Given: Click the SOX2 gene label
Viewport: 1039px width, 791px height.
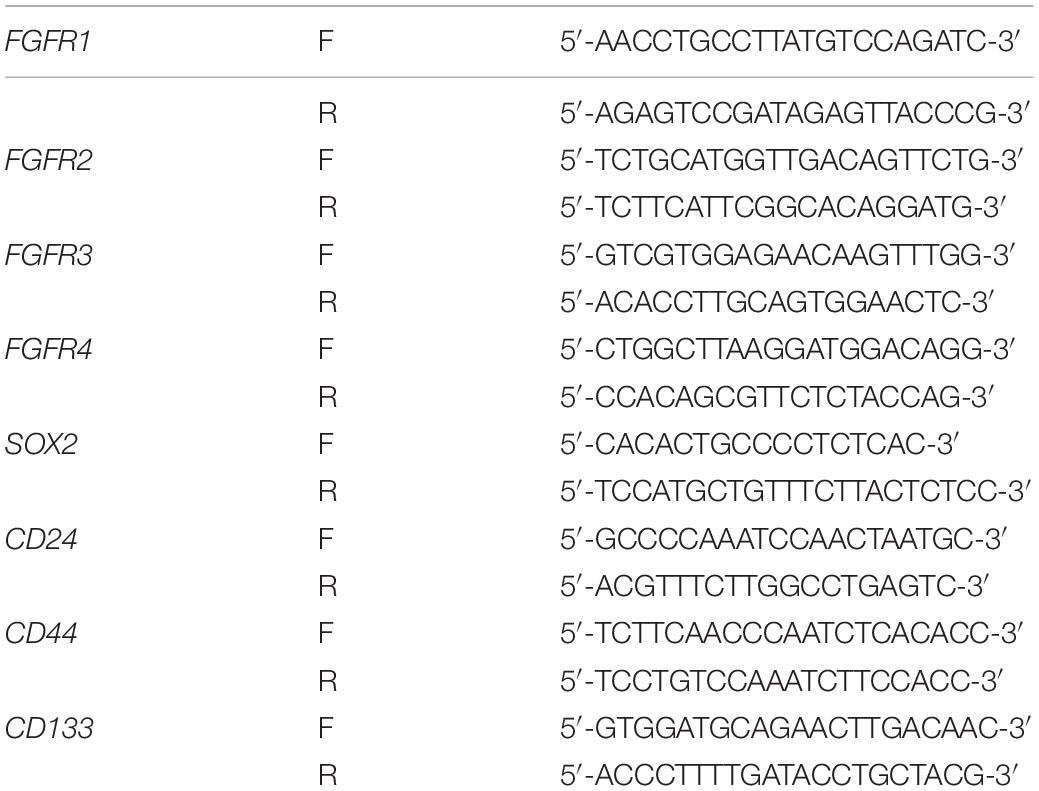Looking at the screenshot, I should 41,444.
